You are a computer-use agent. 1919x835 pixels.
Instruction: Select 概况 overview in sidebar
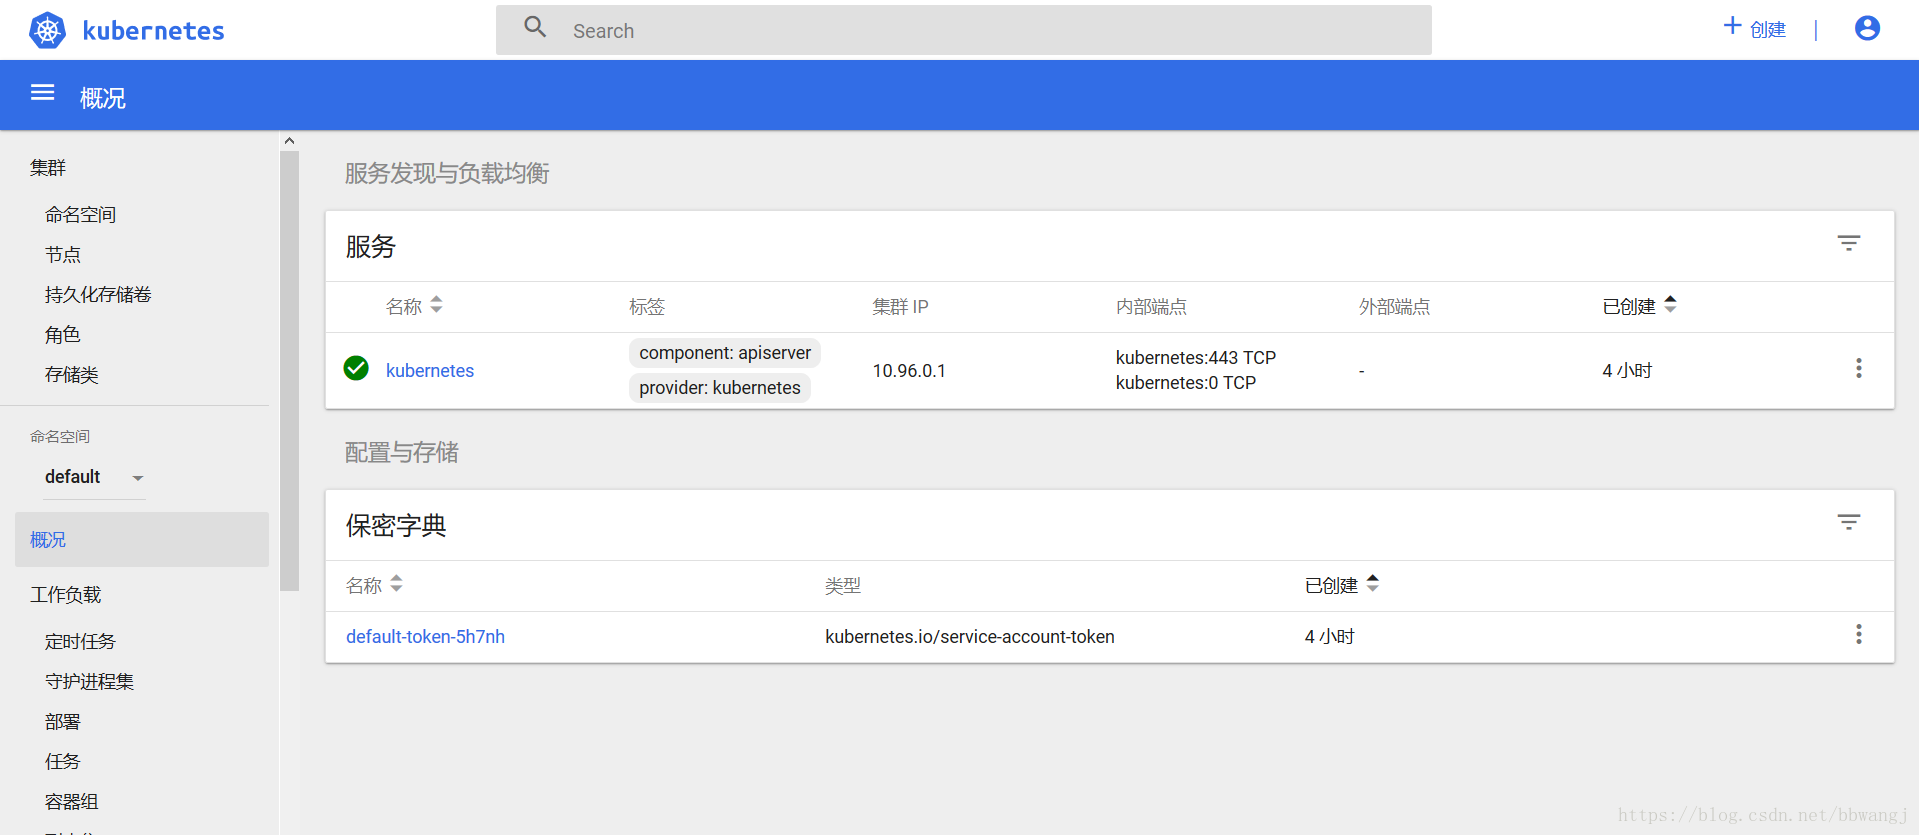point(142,539)
